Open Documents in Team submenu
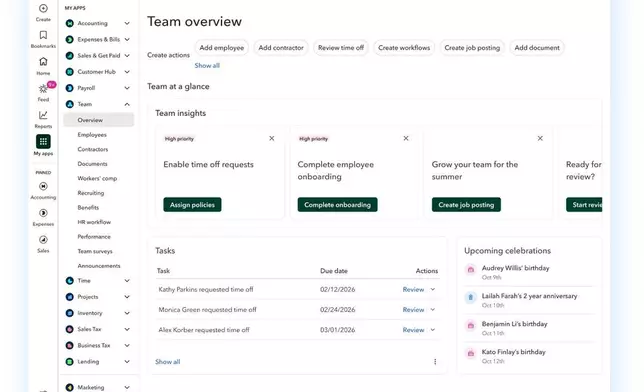The height and width of the screenshot is (392, 644). pos(92,164)
